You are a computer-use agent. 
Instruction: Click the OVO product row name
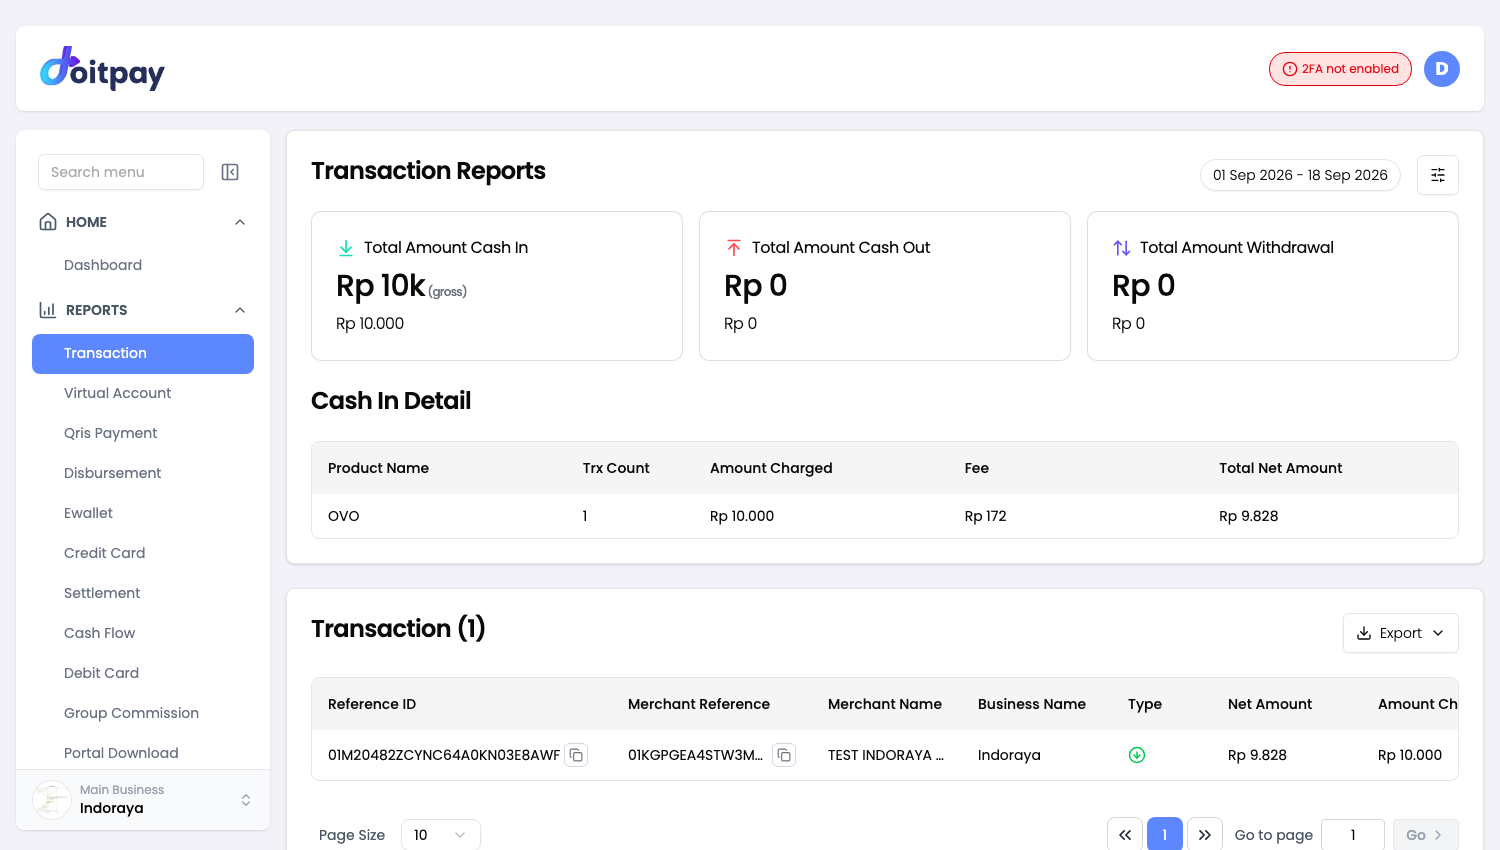click(x=344, y=516)
